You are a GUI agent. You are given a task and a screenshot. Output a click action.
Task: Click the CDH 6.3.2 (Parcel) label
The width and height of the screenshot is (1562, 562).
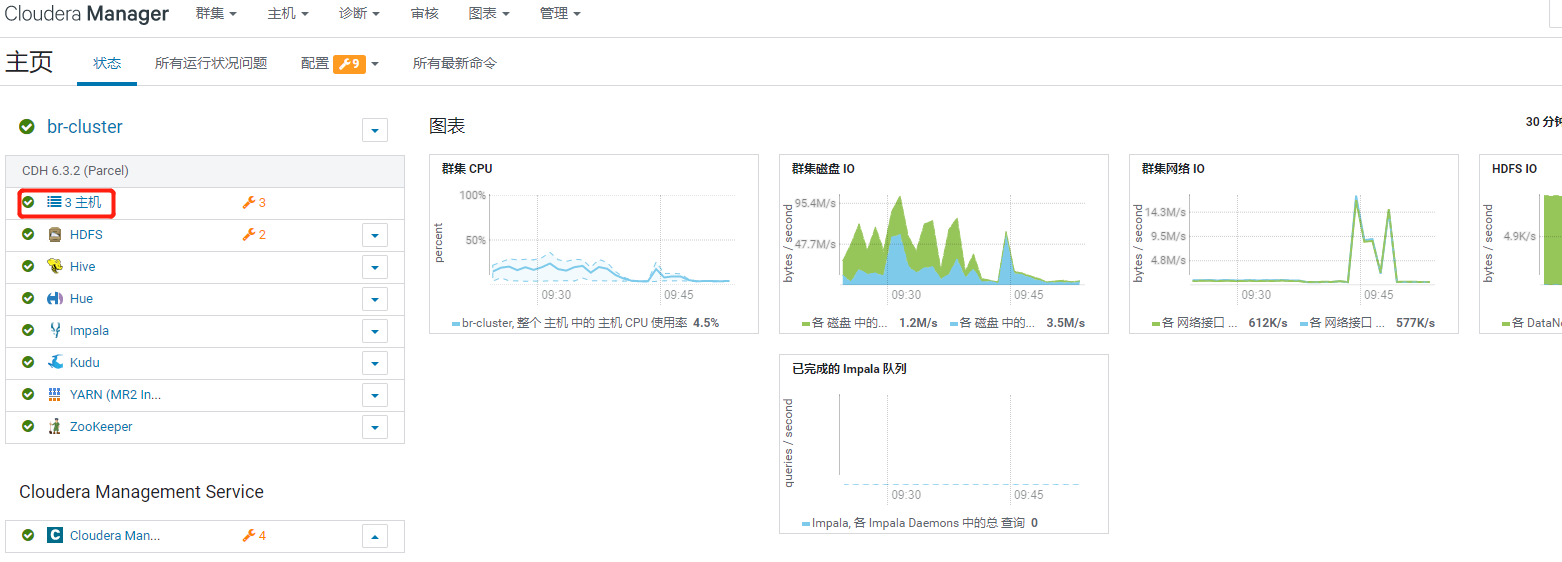pyautogui.click(x=75, y=171)
